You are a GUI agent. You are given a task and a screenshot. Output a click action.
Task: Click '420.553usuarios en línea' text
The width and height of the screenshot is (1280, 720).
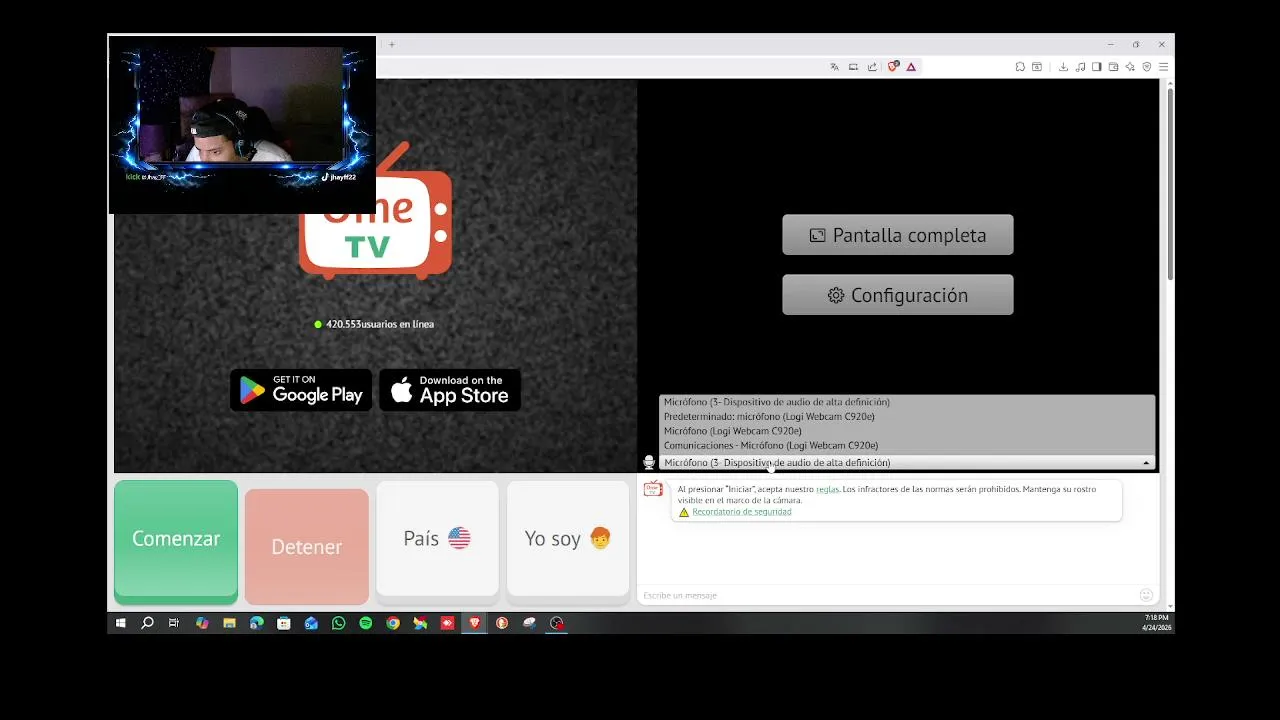pyautogui.click(x=380, y=324)
